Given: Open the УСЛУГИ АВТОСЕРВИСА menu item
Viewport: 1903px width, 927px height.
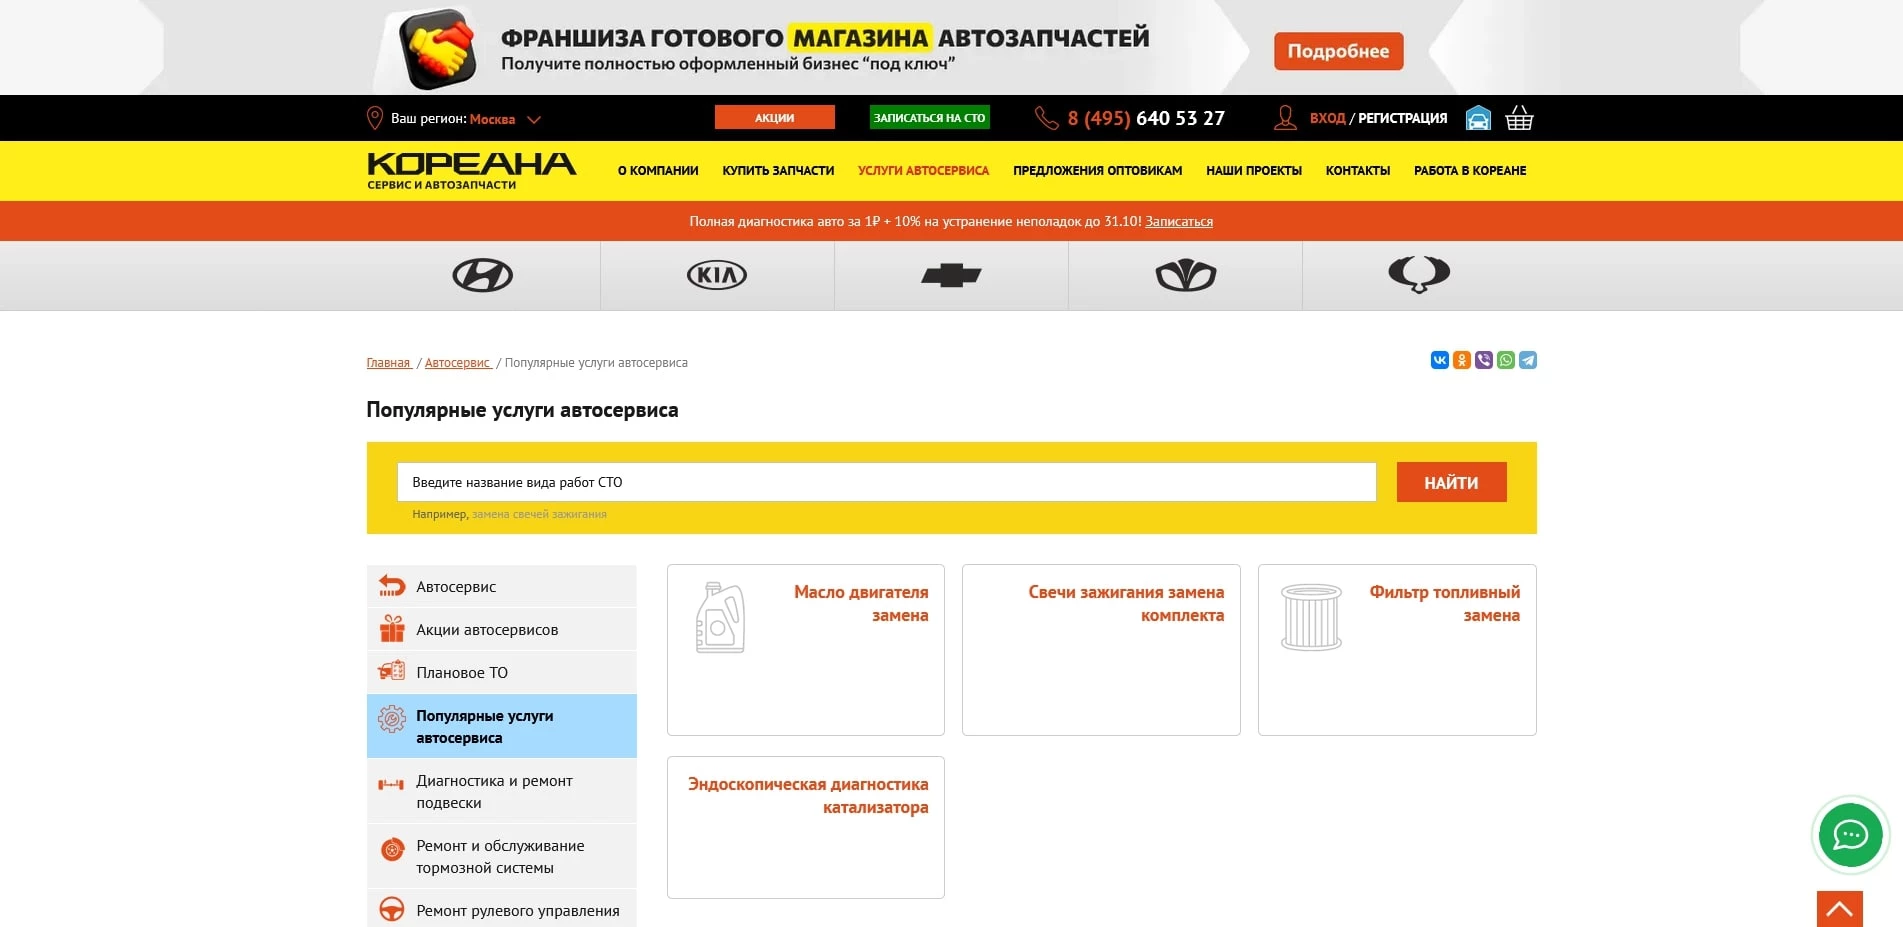Looking at the screenshot, I should coord(922,170).
